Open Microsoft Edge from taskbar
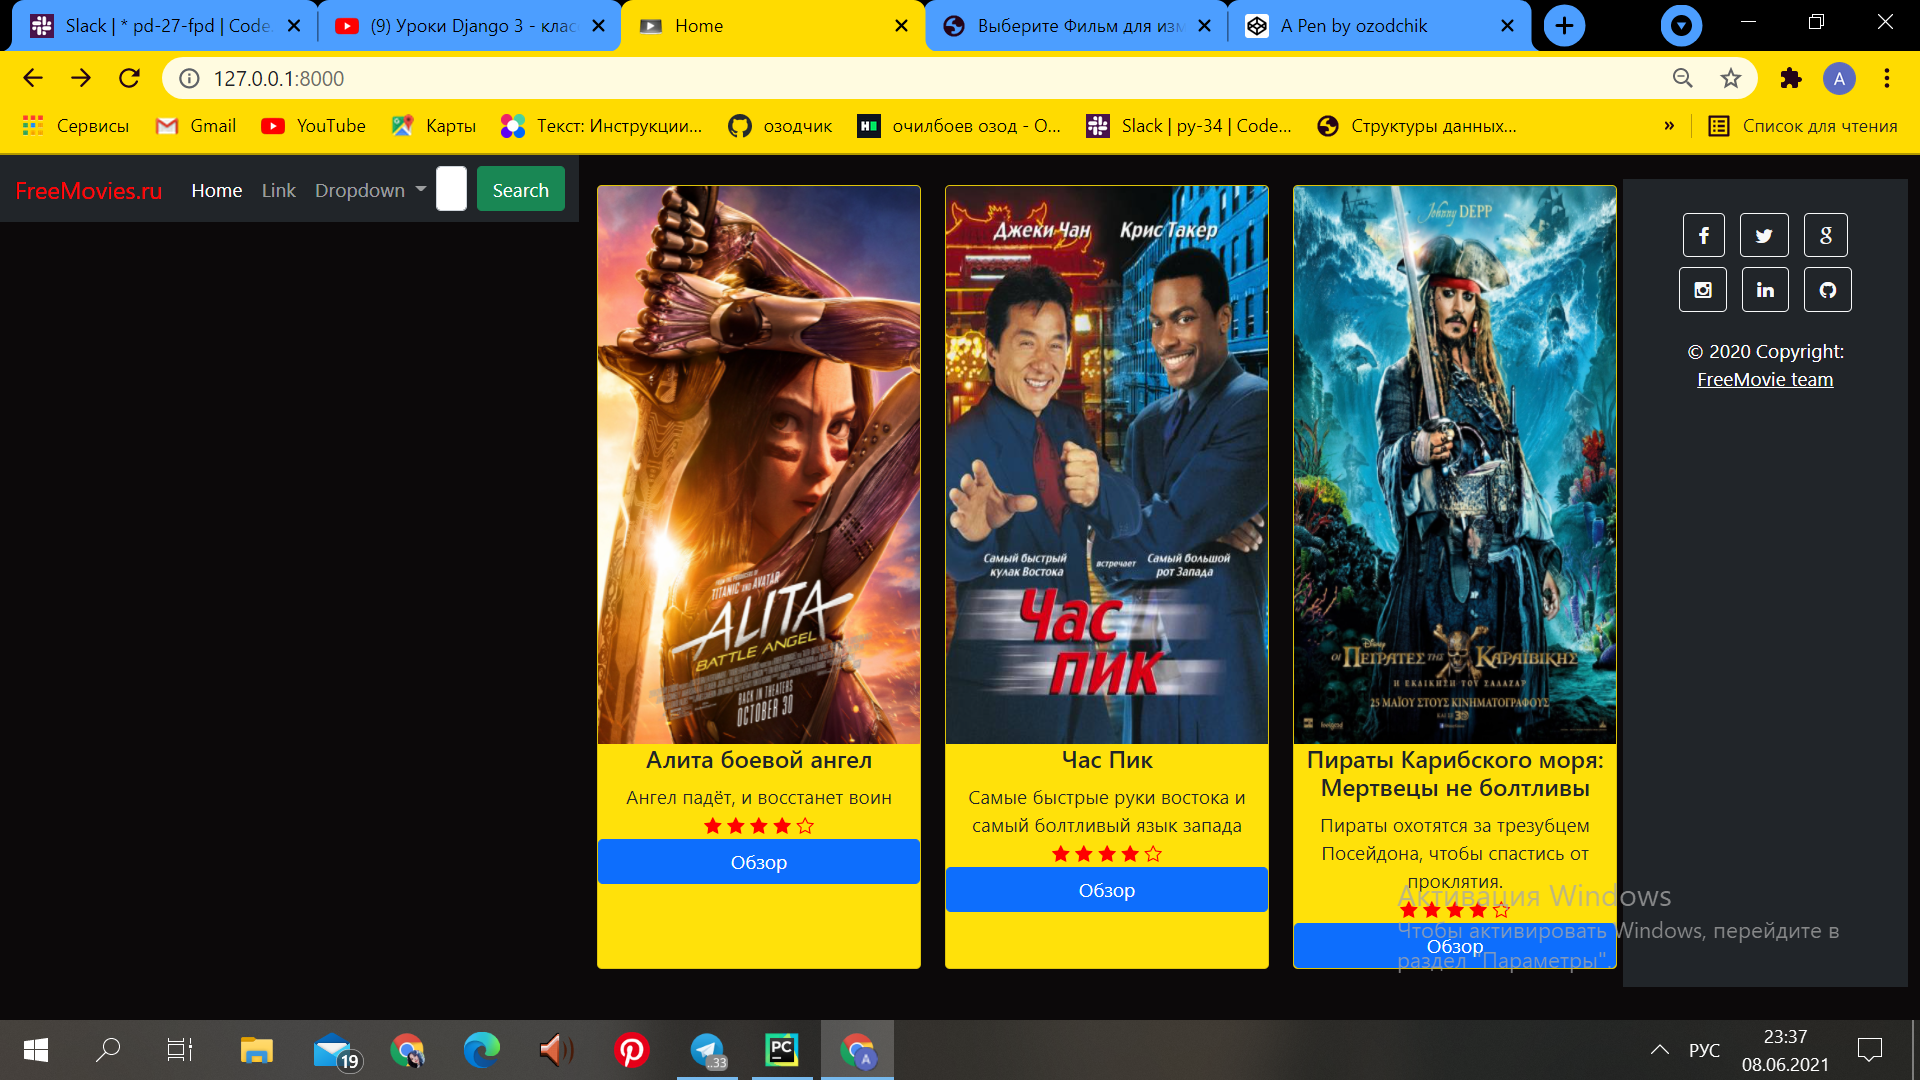 click(x=482, y=1050)
